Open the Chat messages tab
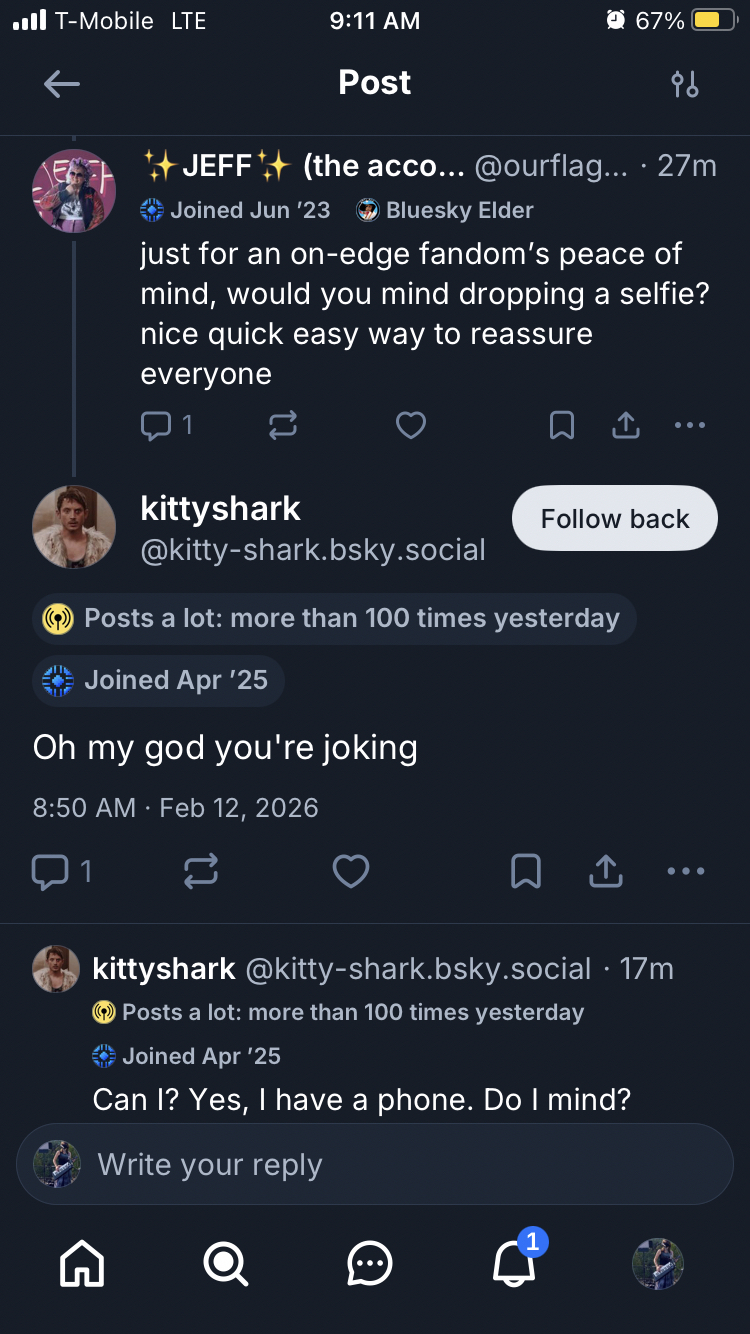 (370, 1264)
